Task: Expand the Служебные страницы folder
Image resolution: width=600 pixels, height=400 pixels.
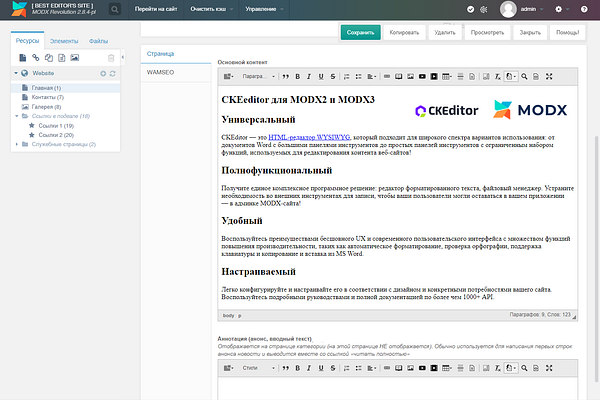Action: [x=16, y=144]
